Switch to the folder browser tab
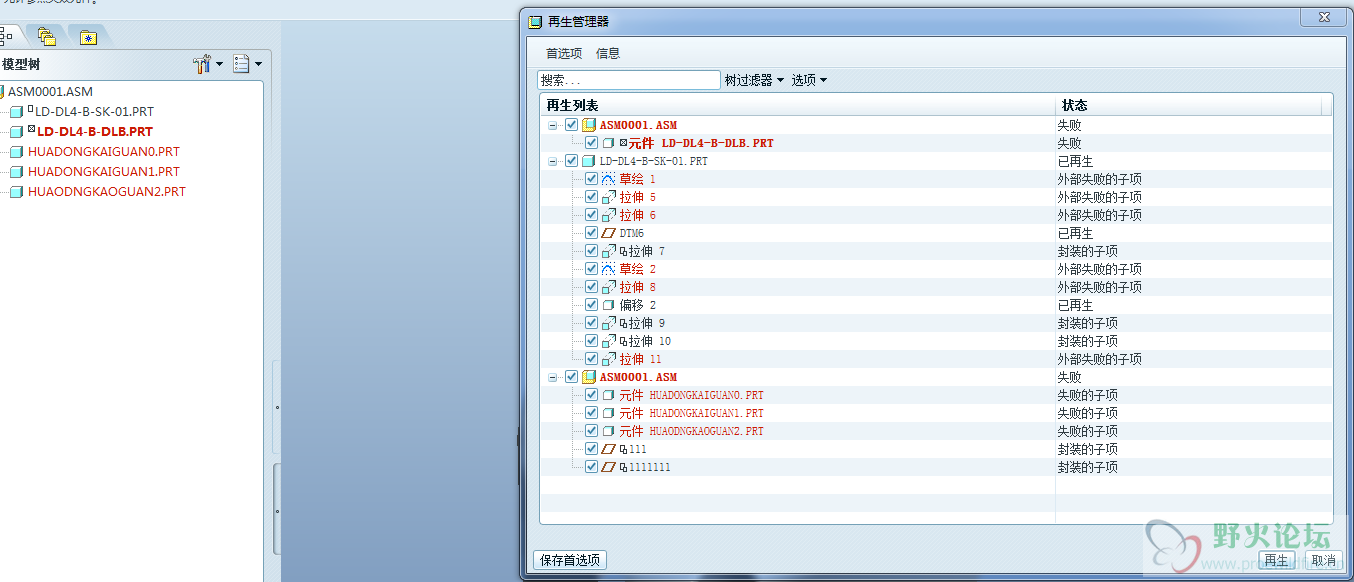This screenshot has height=582, width=1354. point(47,37)
